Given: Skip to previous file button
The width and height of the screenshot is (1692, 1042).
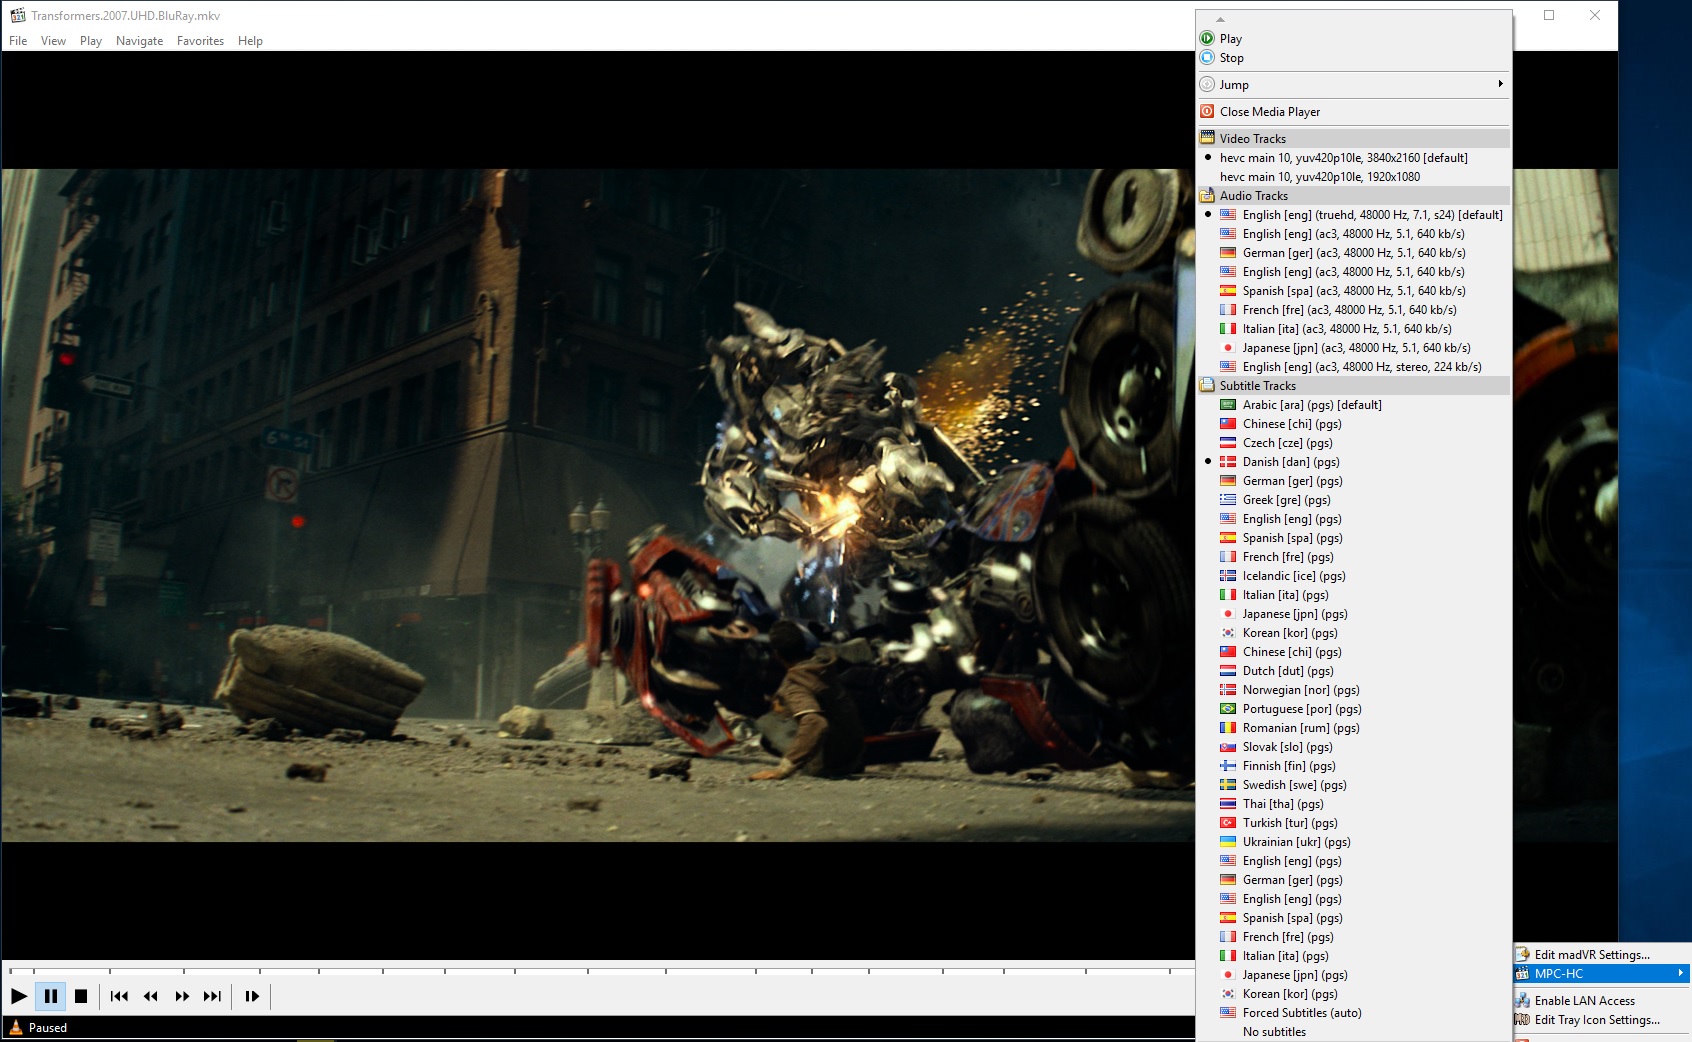Looking at the screenshot, I should pos(119,996).
